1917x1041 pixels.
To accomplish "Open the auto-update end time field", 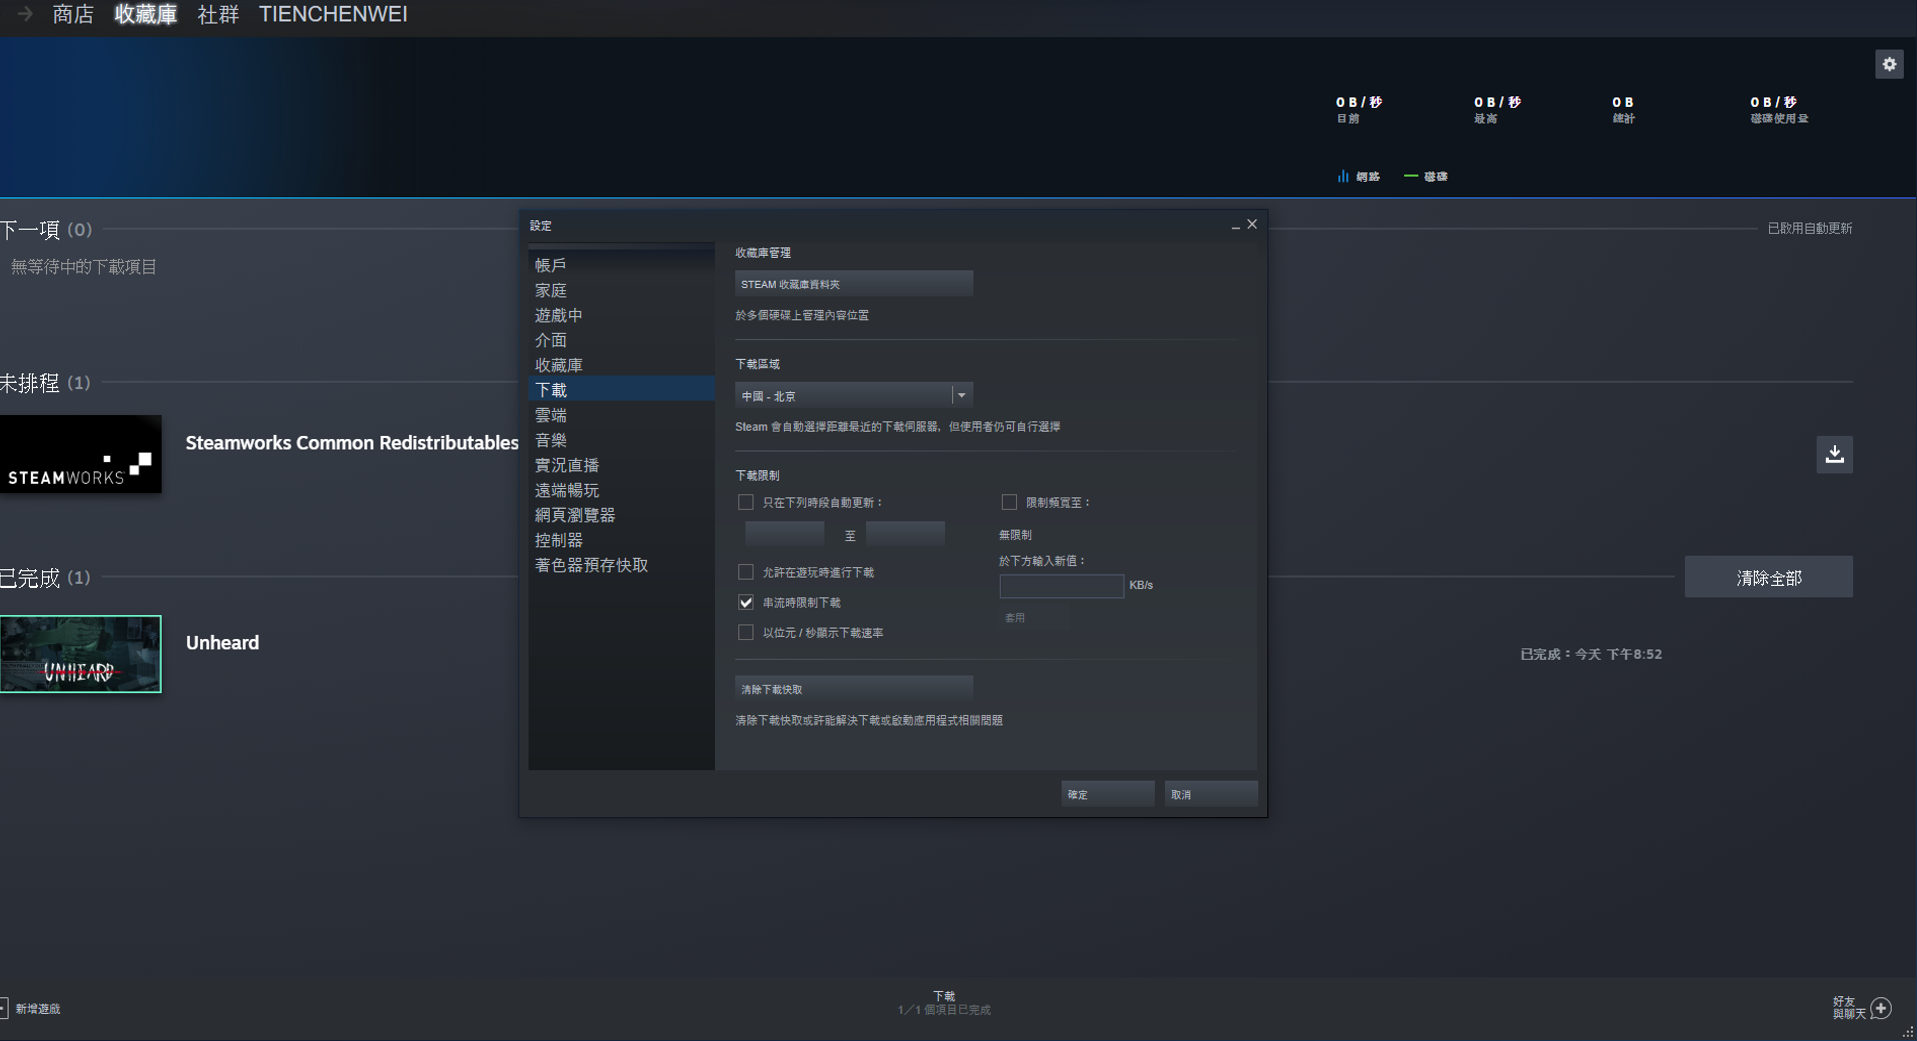I will click(x=905, y=534).
